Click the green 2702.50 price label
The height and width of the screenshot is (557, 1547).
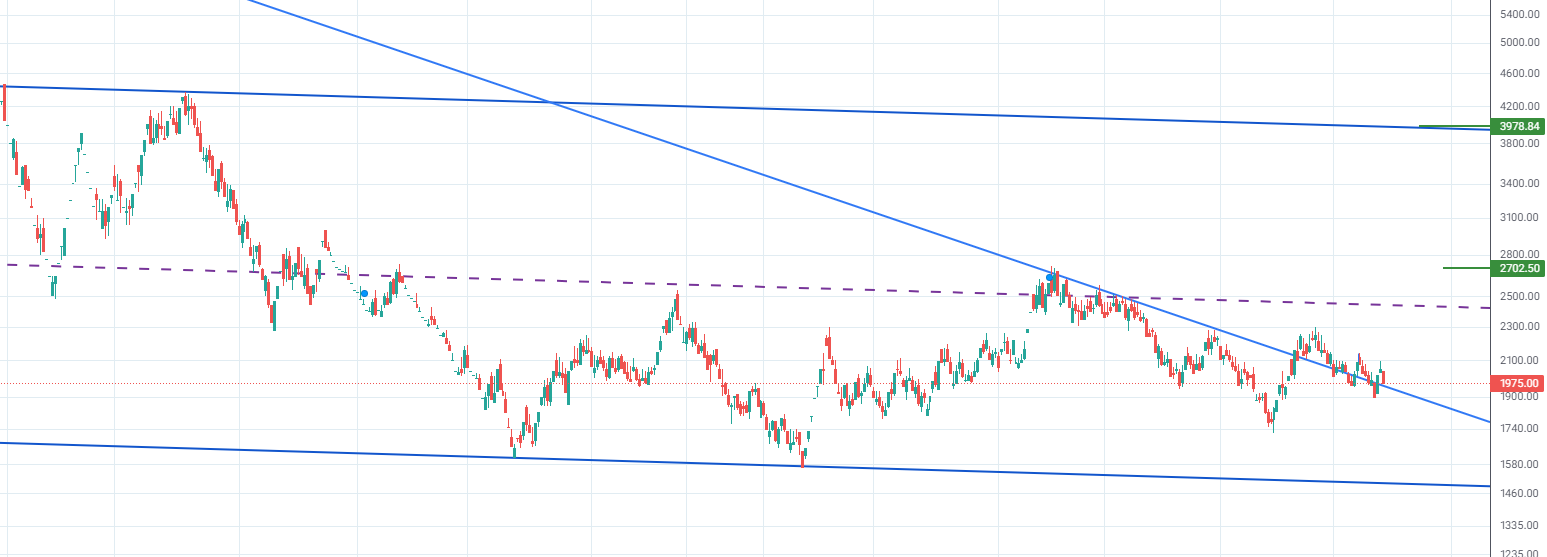click(x=1517, y=268)
